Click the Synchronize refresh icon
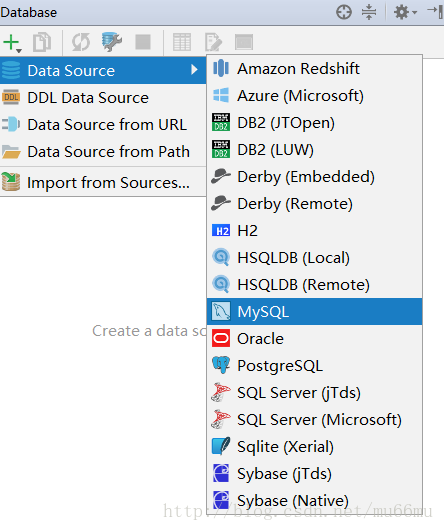The height and width of the screenshot is (531, 444). point(81,42)
